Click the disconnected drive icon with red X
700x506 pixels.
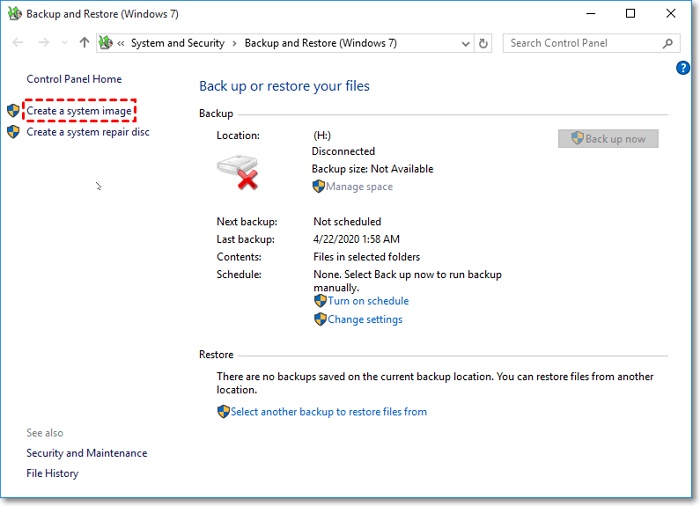[238, 172]
